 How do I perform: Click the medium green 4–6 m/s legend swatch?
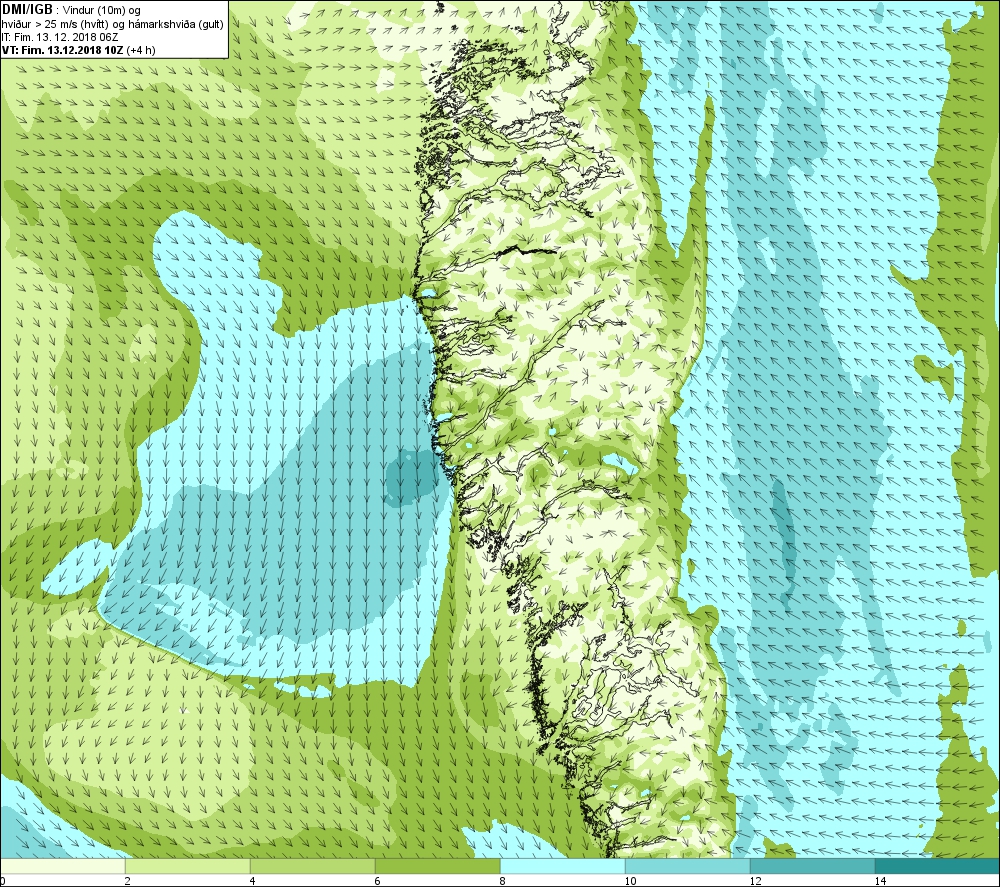click(312, 866)
